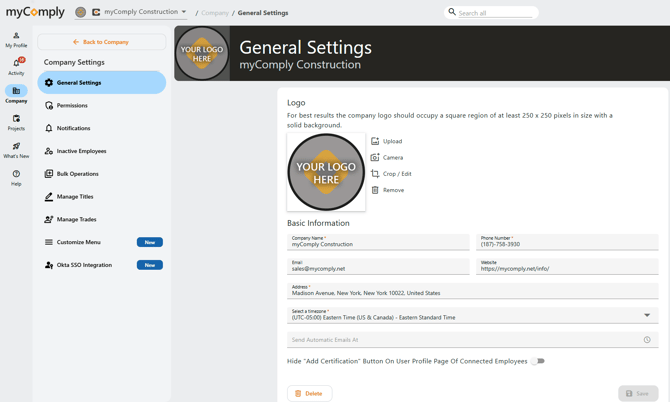Click the Email field

[x=378, y=266]
